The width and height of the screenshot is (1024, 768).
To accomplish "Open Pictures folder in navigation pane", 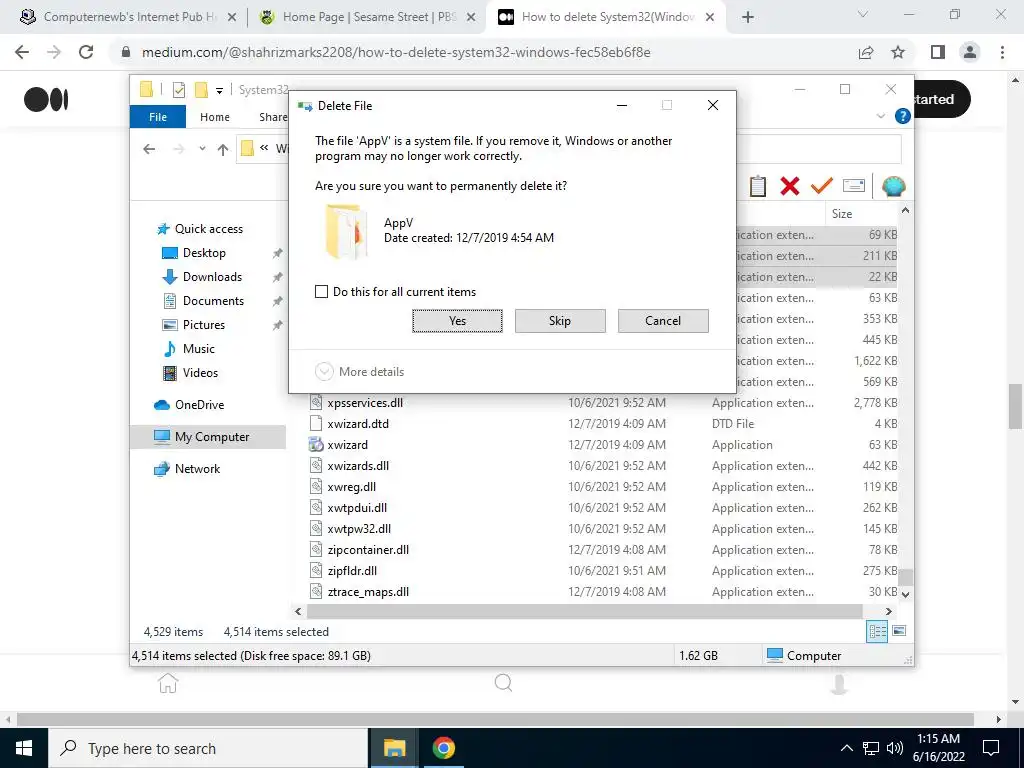I will point(203,325).
